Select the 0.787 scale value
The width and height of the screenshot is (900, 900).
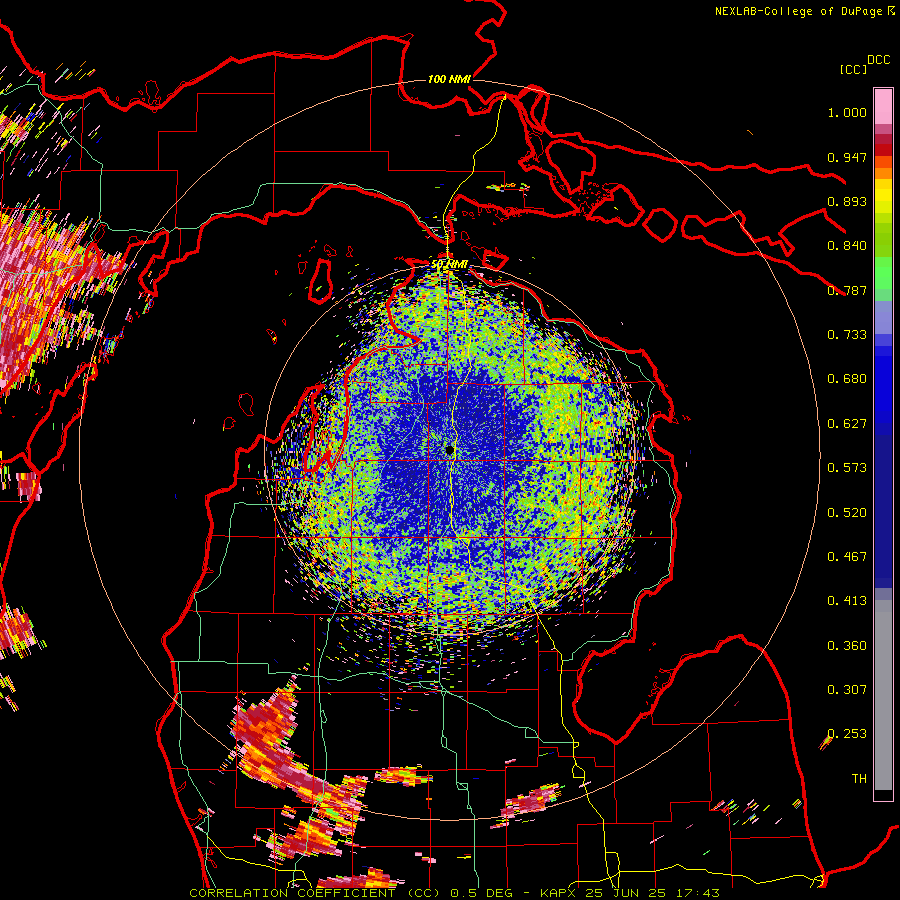pyautogui.click(x=847, y=290)
